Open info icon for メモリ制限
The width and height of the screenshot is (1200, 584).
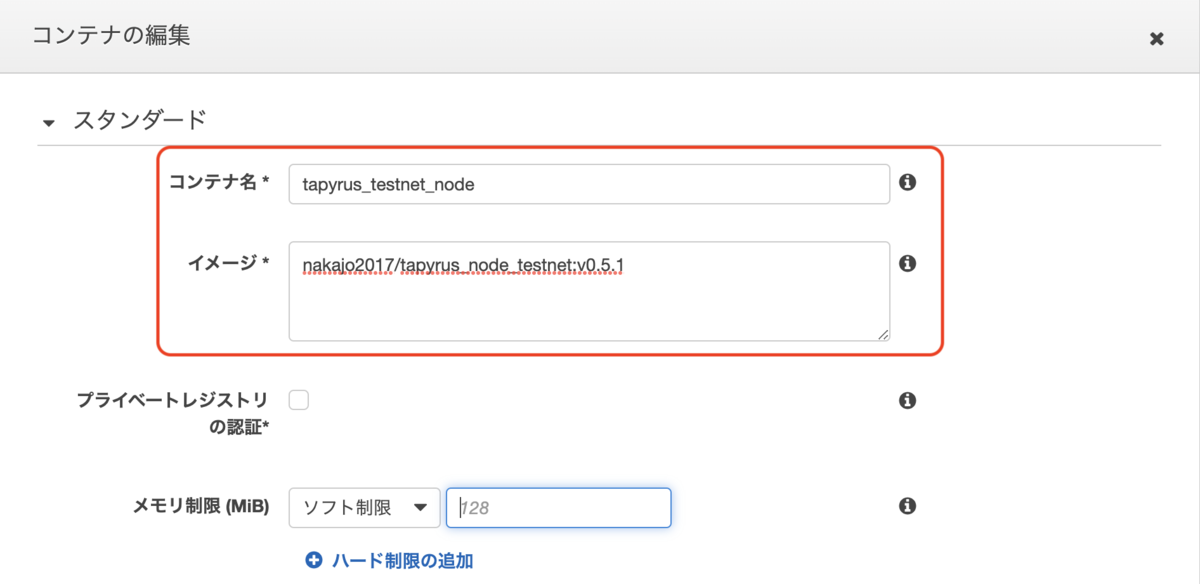(x=908, y=506)
